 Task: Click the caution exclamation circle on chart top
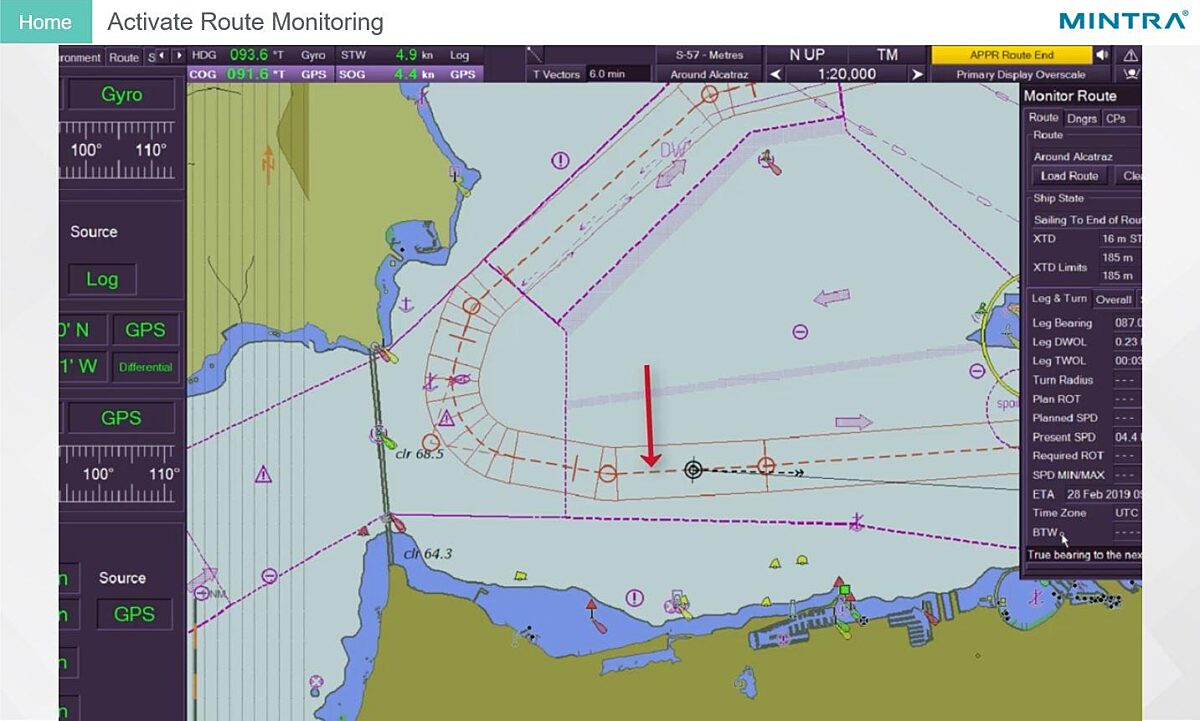click(560, 160)
